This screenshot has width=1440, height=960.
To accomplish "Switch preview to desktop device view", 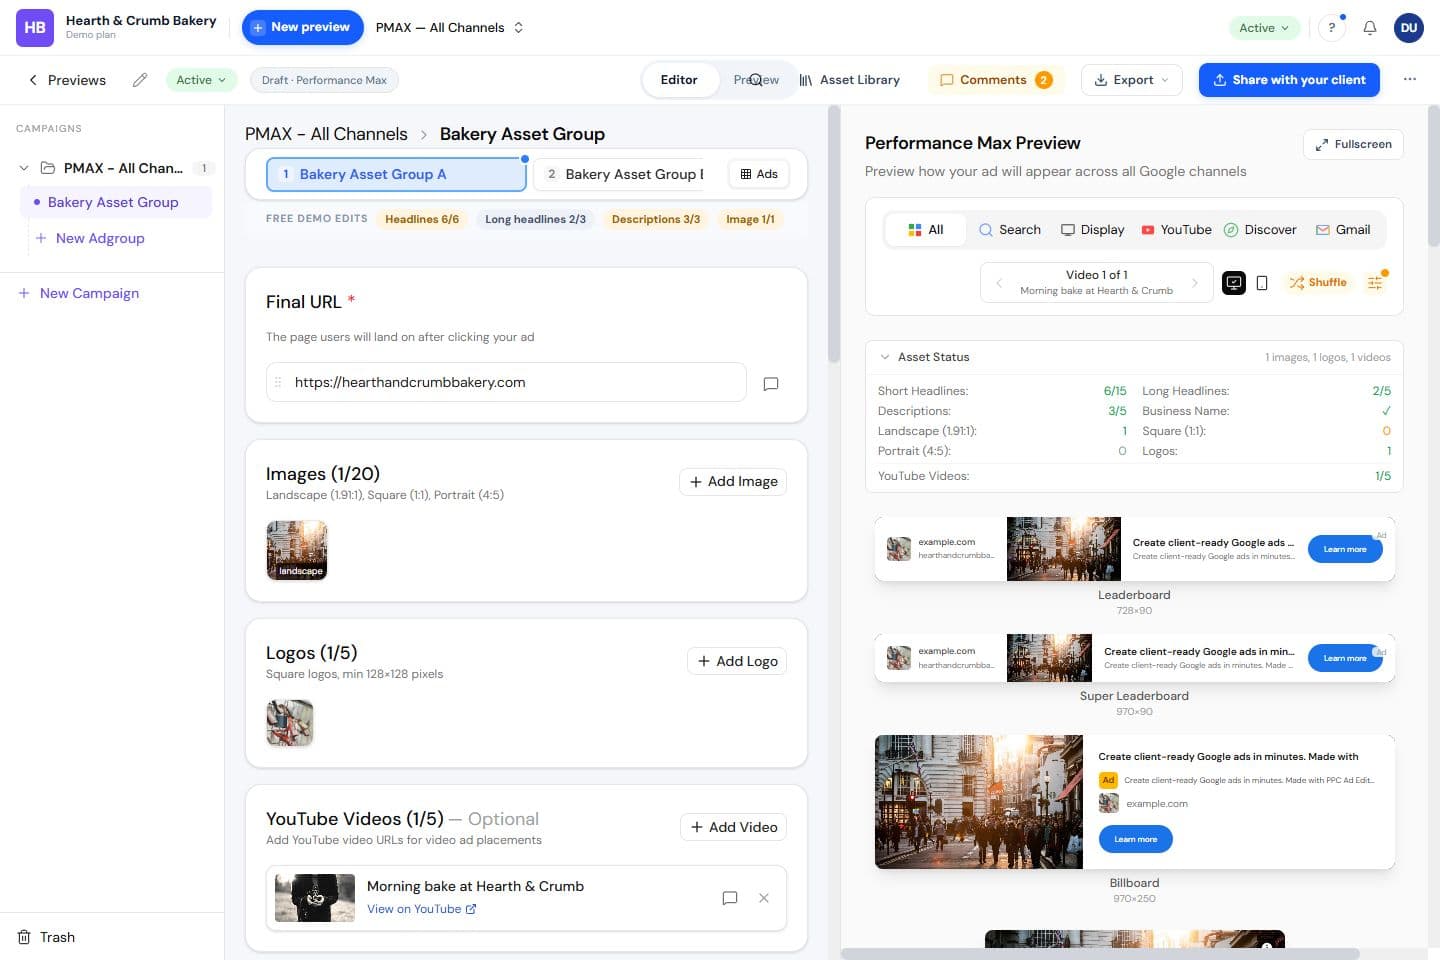I will pos(1234,283).
